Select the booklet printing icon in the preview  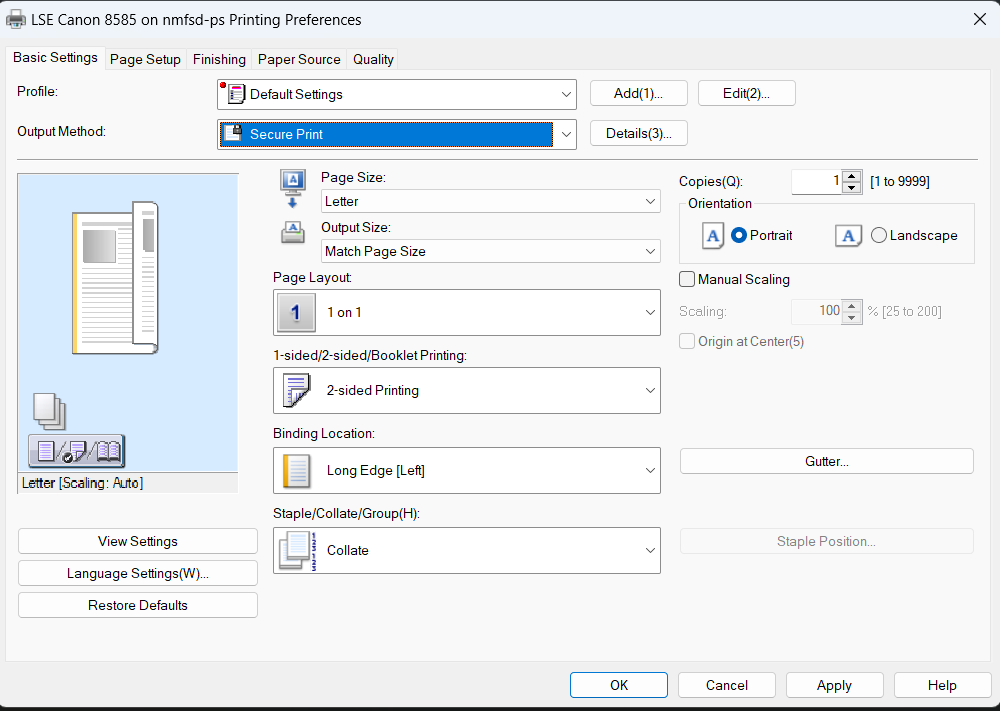[x=108, y=451]
